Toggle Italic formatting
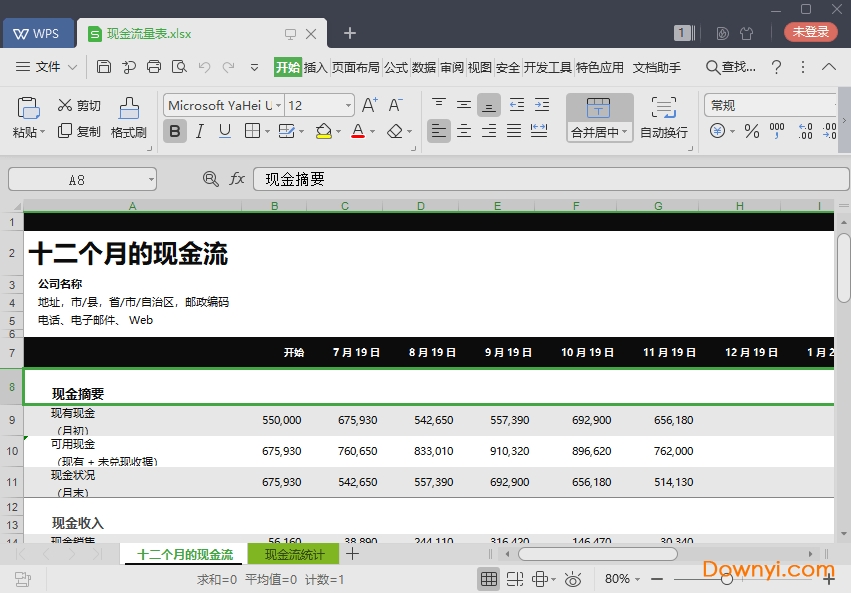 pos(198,131)
